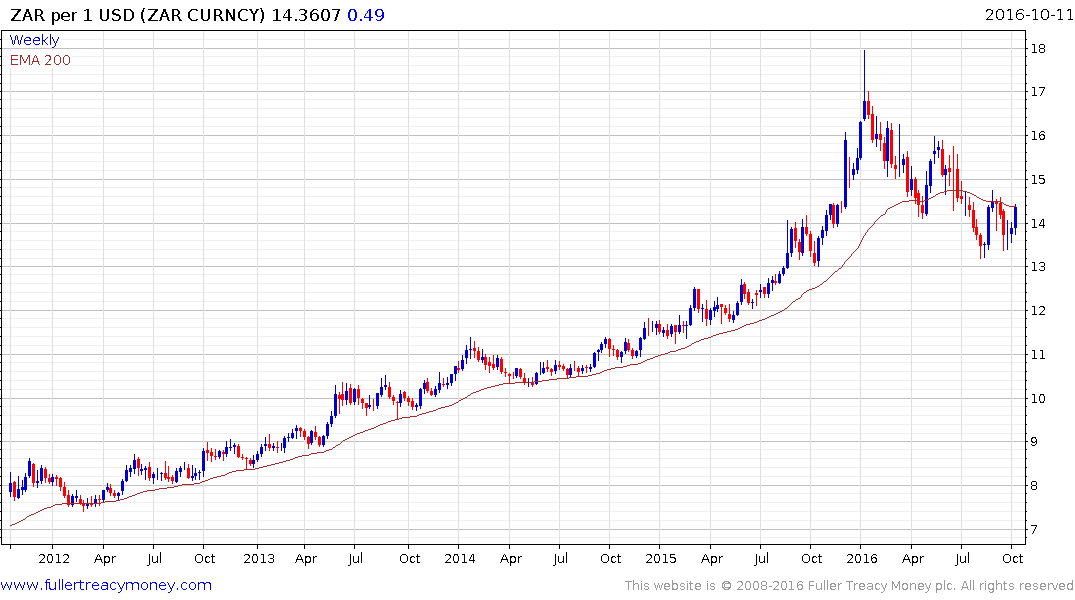Click the 2012 x-axis label
Viewport: 1075px width, 600px height.
54,558
